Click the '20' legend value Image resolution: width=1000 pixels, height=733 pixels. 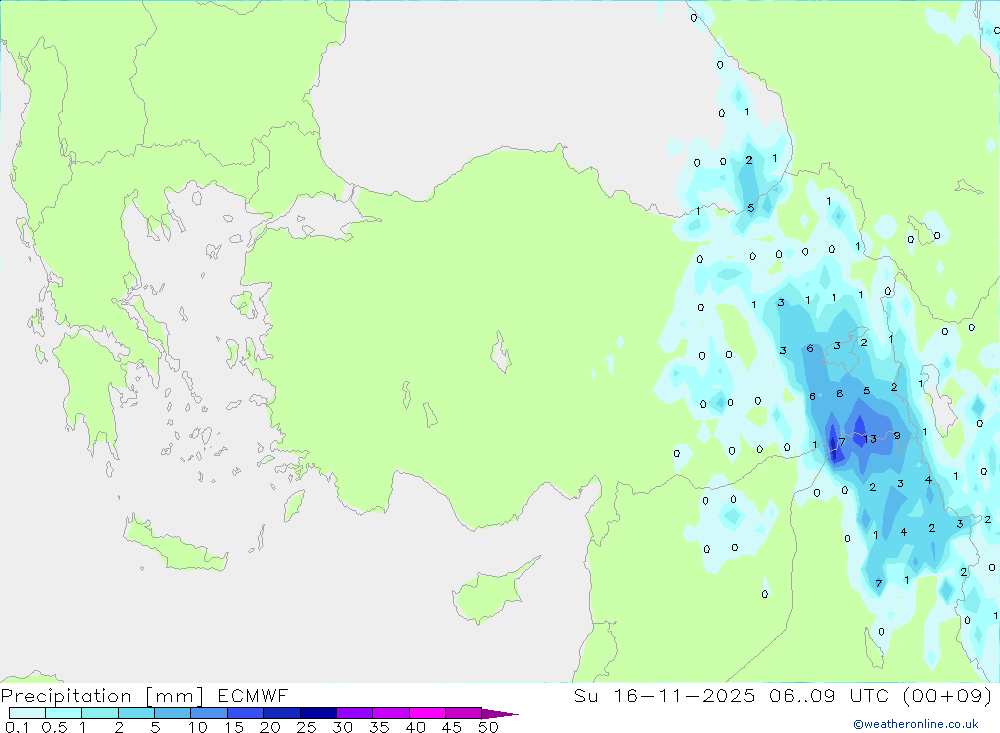(270, 727)
